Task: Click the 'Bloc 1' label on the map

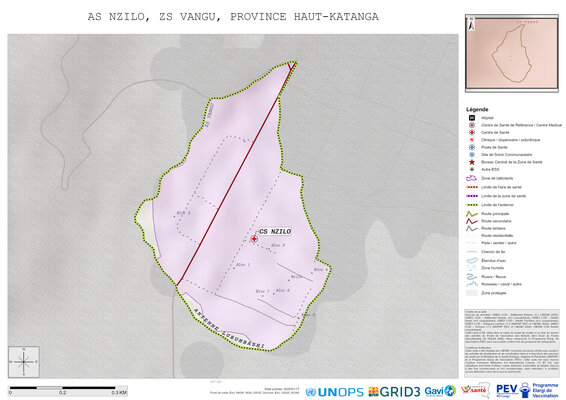Action: 243,265
